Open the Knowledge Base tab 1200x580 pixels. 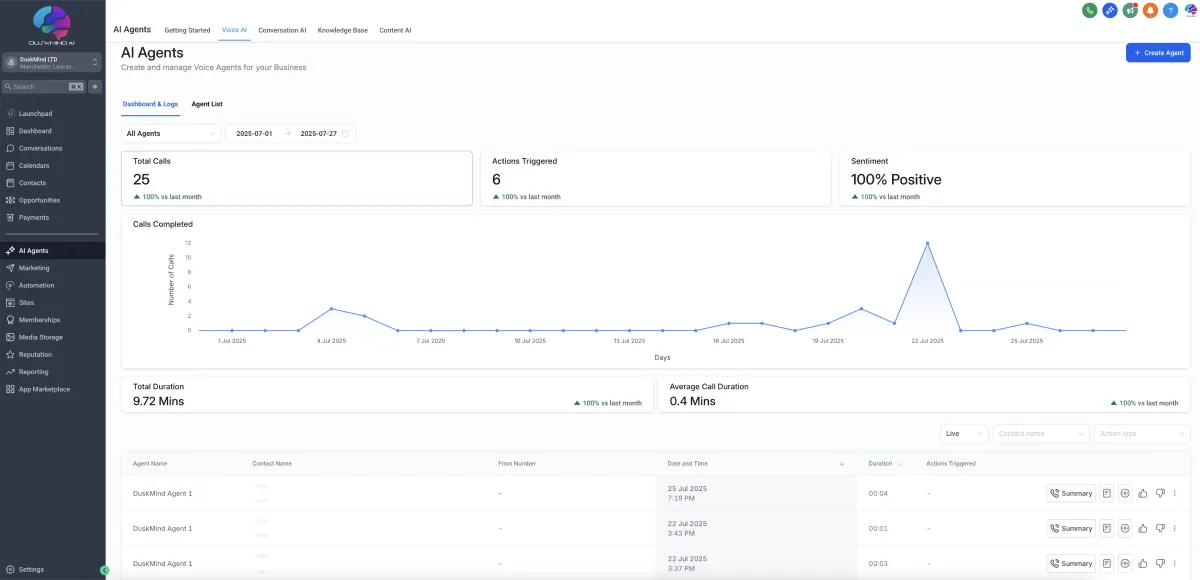(343, 30)
